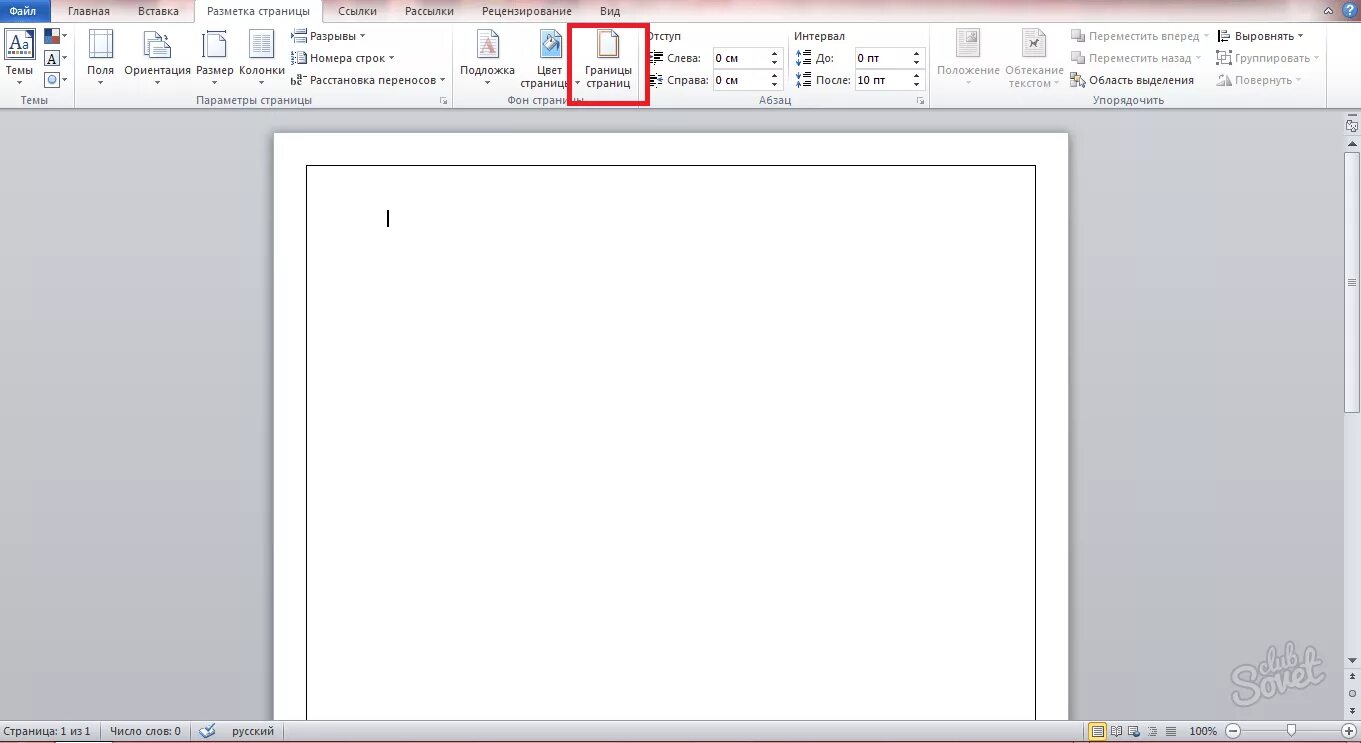Open Параметры страницы dialog launcher

pos(443,101)
